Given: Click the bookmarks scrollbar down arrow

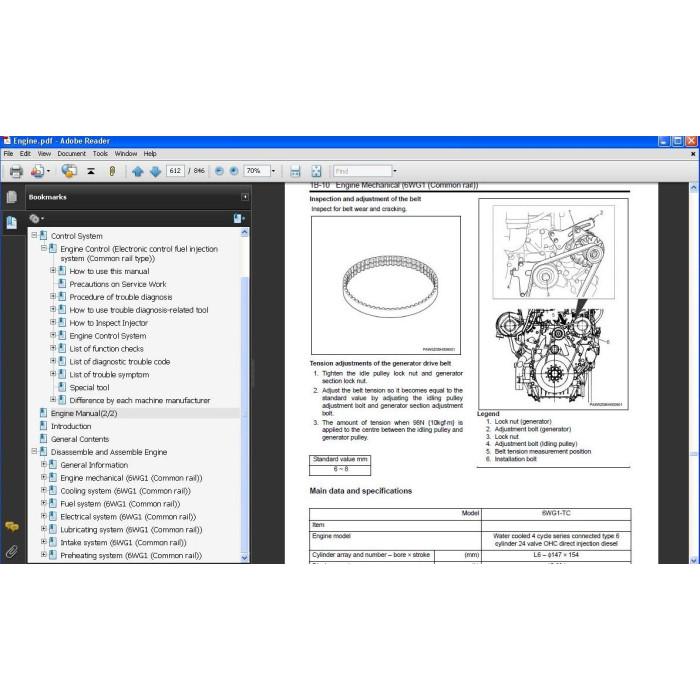Looking at the screenshot, I should pos(244,558).
